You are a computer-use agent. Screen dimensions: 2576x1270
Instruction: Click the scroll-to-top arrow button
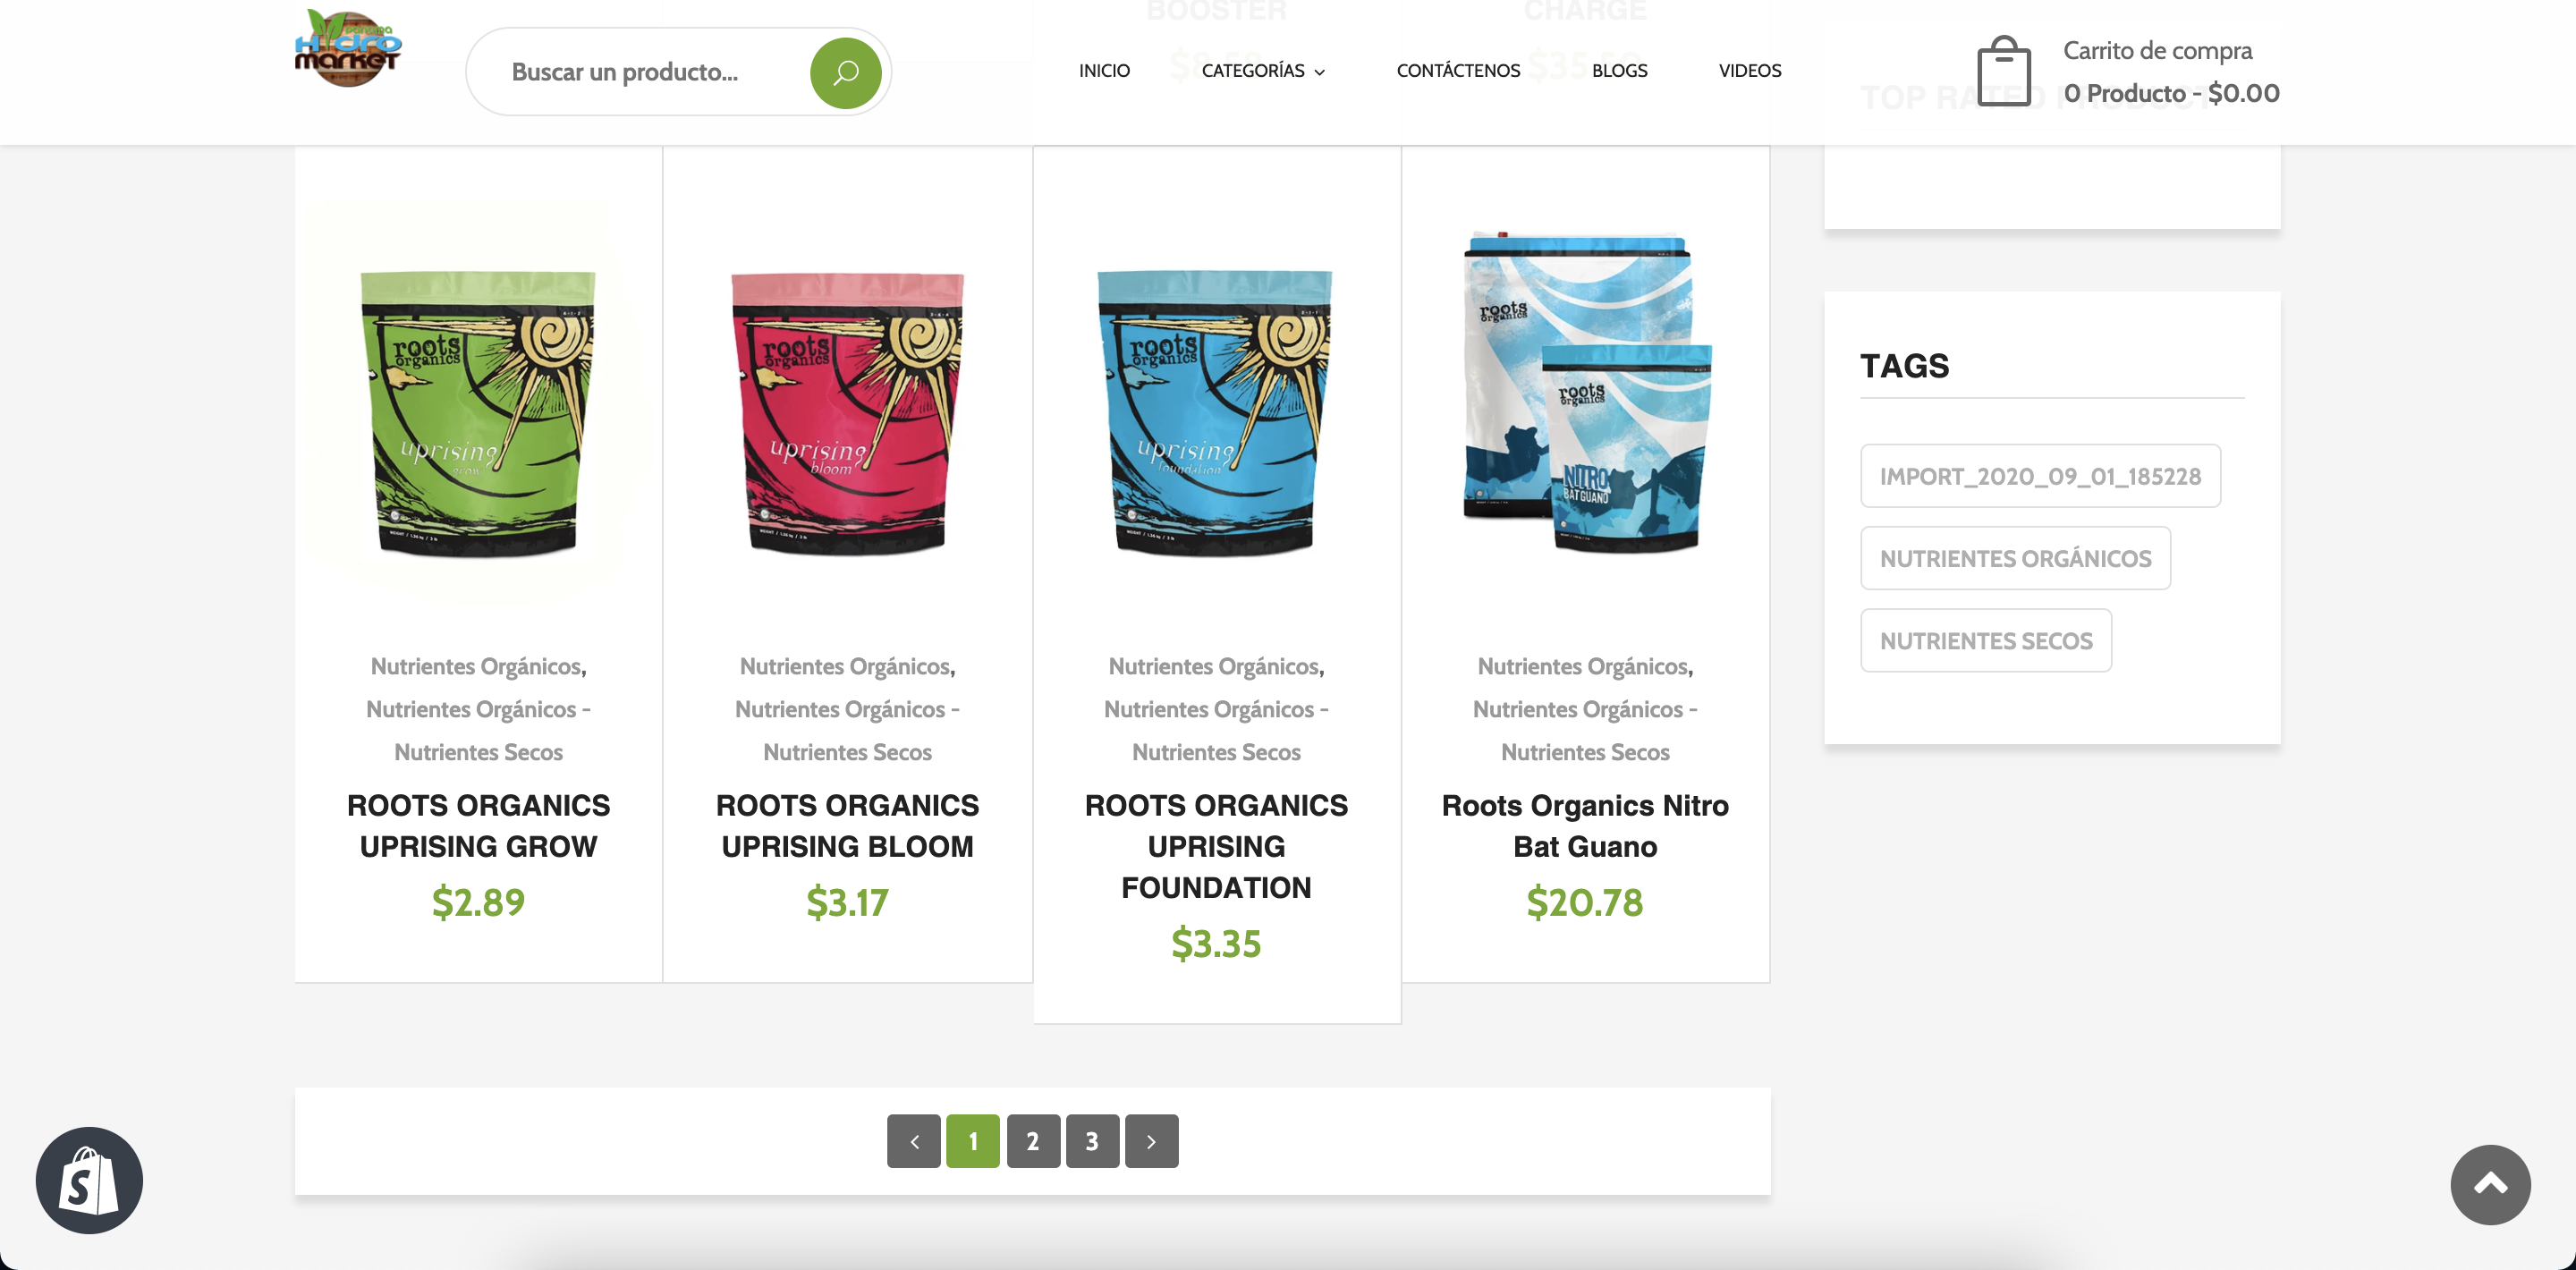tap(2490, 1184)
